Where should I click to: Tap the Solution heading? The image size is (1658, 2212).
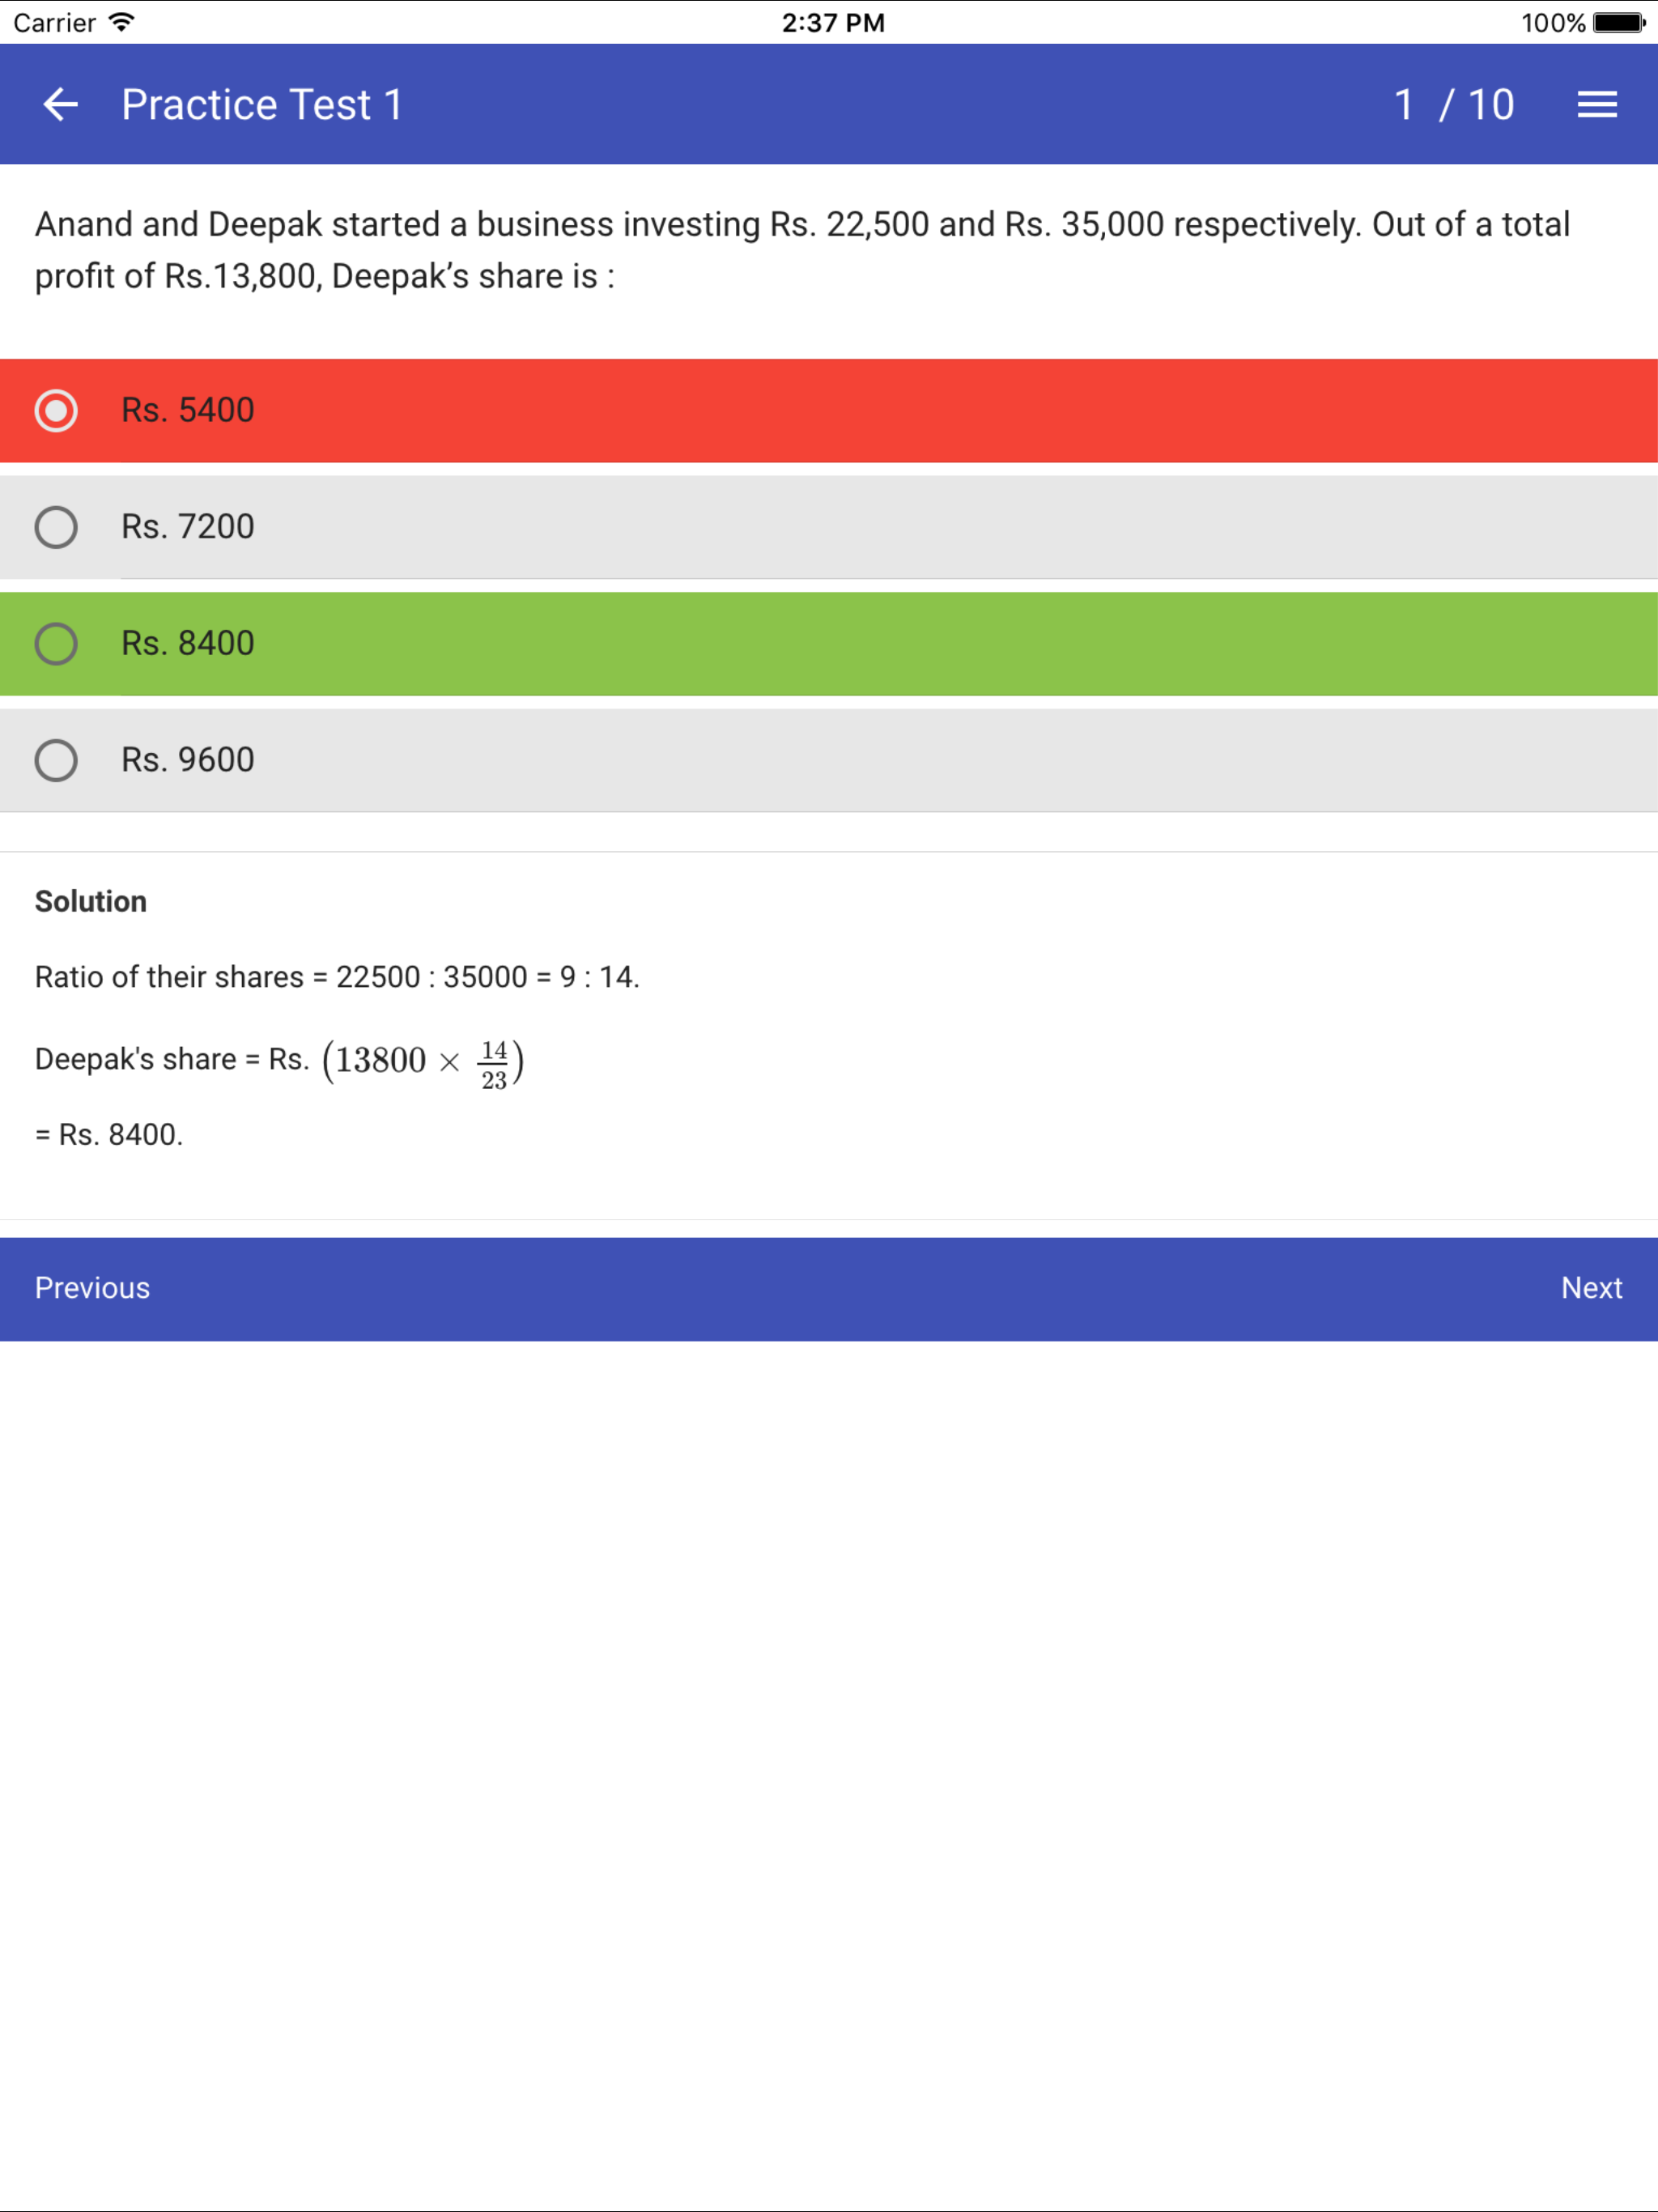tap(91, 901)
